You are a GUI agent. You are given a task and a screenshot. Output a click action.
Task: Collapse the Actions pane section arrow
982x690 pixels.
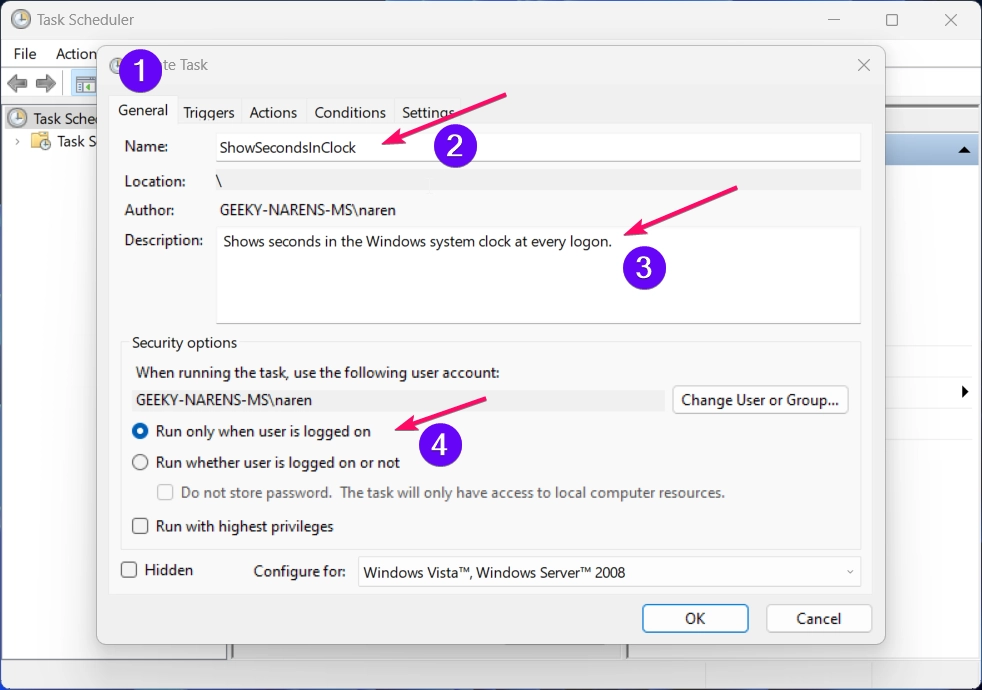(964, 150)
